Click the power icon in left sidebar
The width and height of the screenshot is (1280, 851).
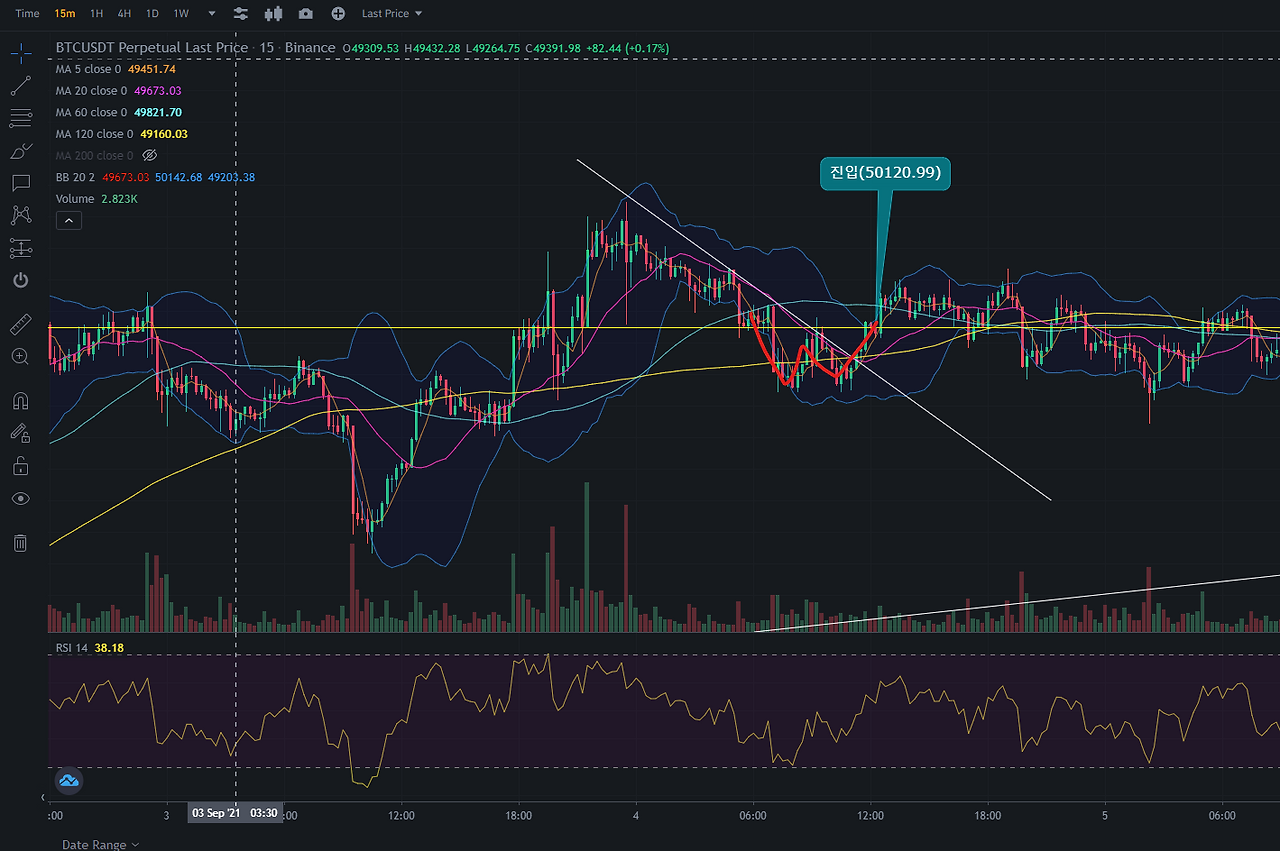pos(20,280)
